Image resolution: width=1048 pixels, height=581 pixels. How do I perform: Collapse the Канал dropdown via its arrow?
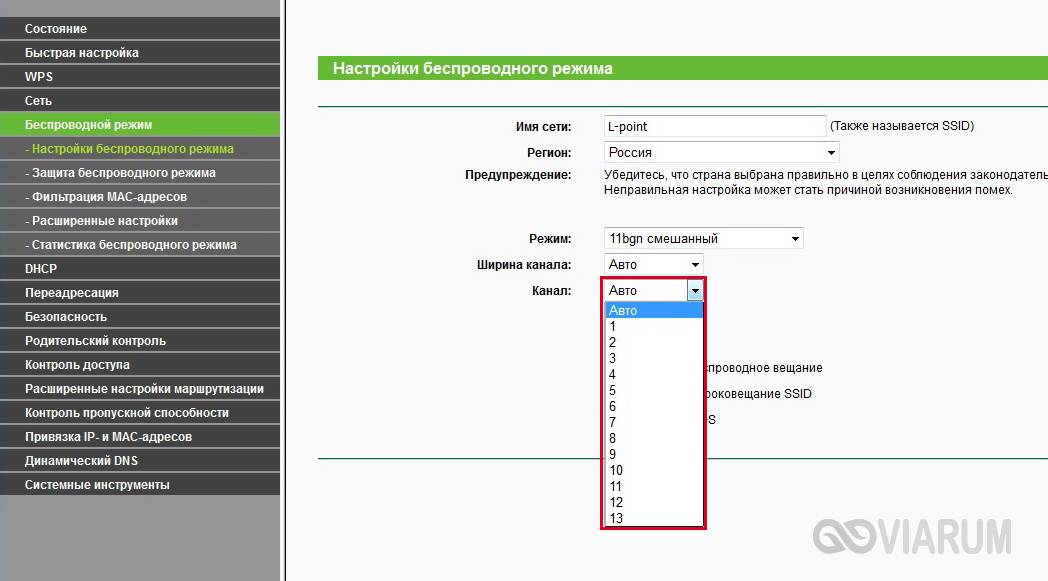[x=695, y=291]
